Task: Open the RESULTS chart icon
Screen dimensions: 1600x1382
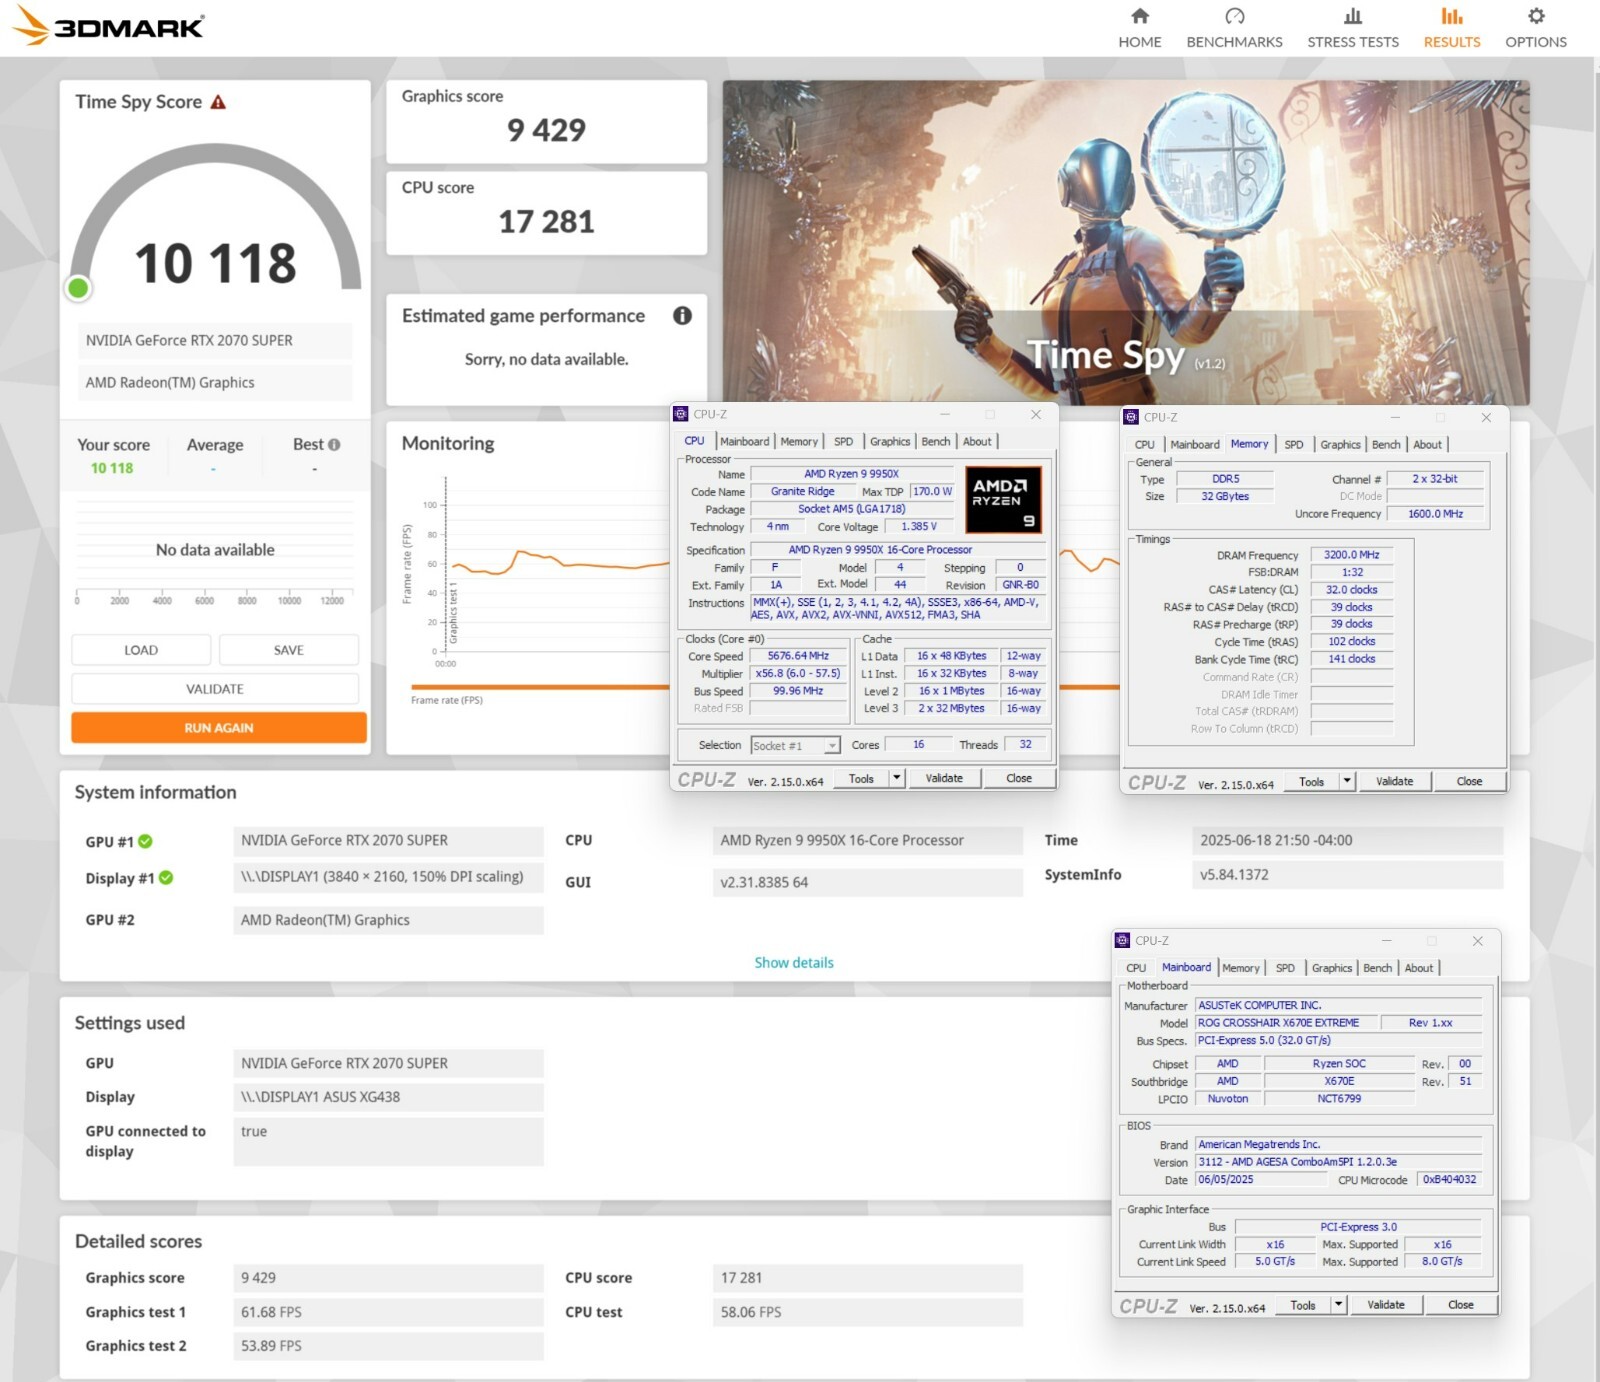Action: [1451, 16]
